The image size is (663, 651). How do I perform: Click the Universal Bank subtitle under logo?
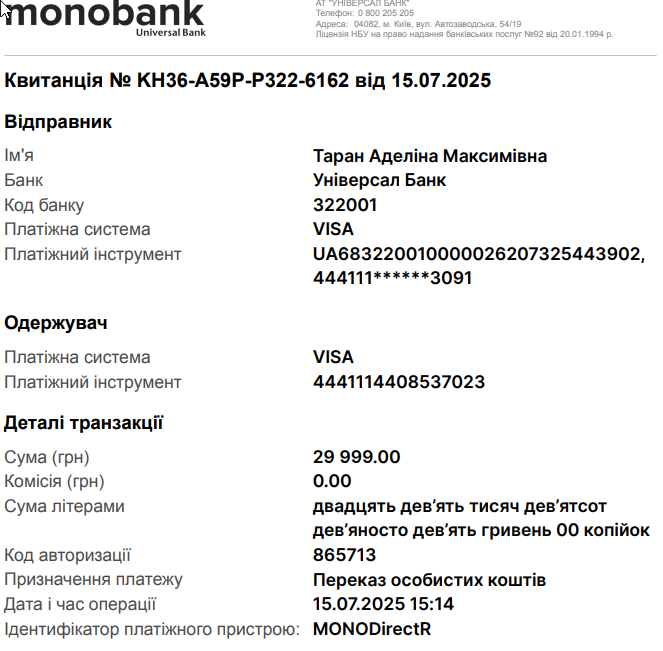pyautogui.click(x=171, y=33)
